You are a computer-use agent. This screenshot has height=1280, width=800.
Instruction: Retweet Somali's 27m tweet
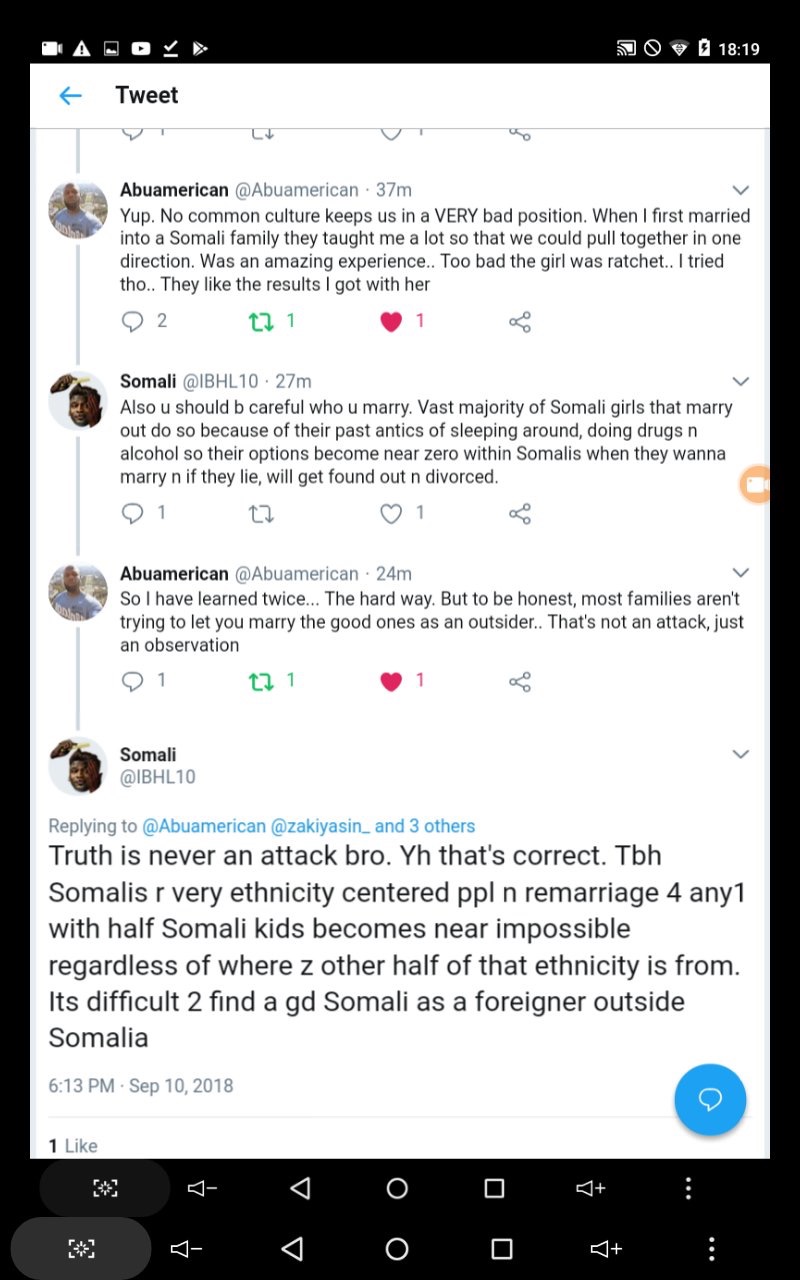pyautogui.click(x=261, y=513)
